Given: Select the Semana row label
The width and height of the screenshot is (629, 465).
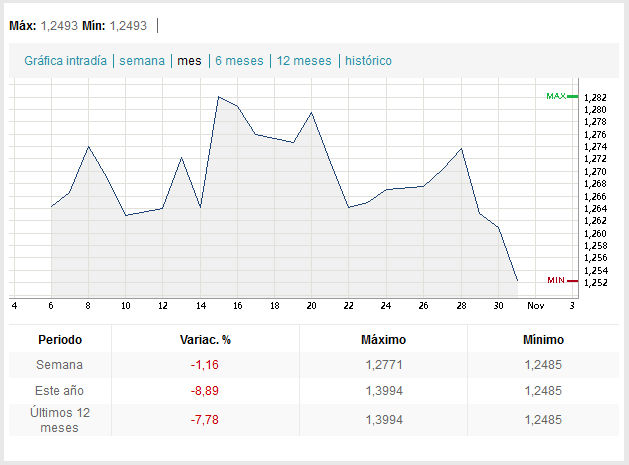Looking at the screenshot, I should click(x=60, y=365).
